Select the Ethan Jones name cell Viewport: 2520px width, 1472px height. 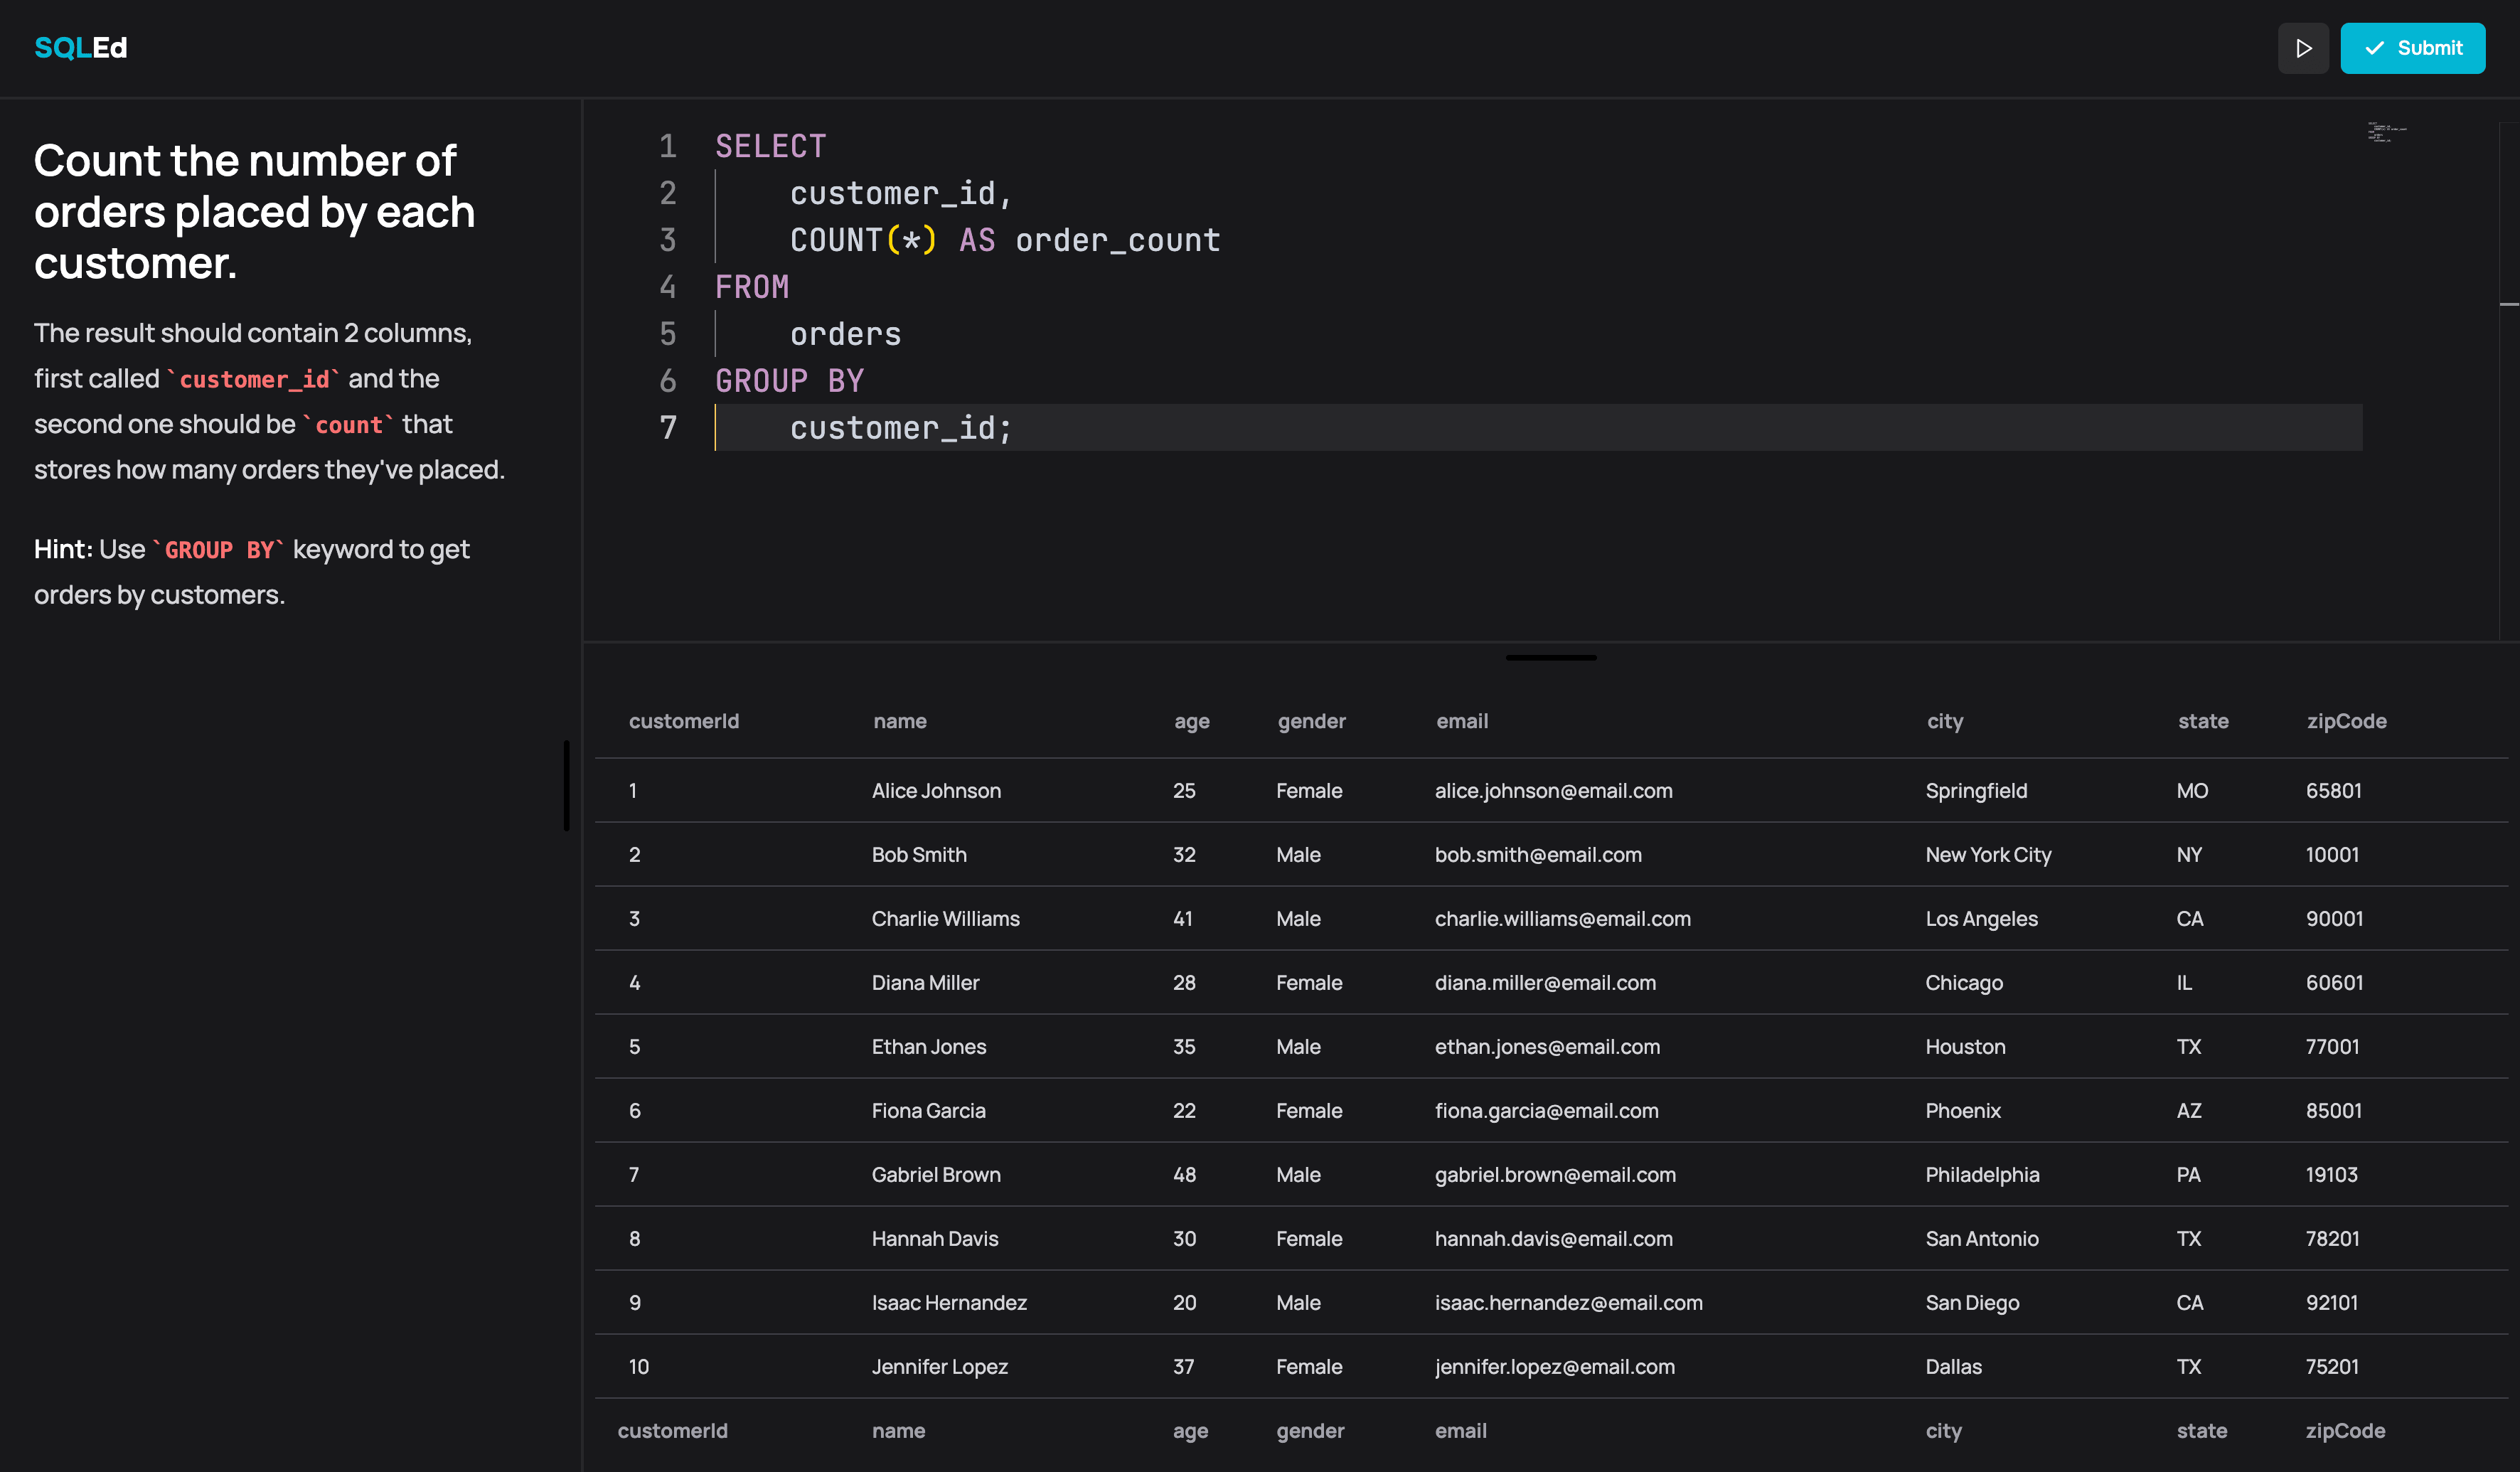929,1047
